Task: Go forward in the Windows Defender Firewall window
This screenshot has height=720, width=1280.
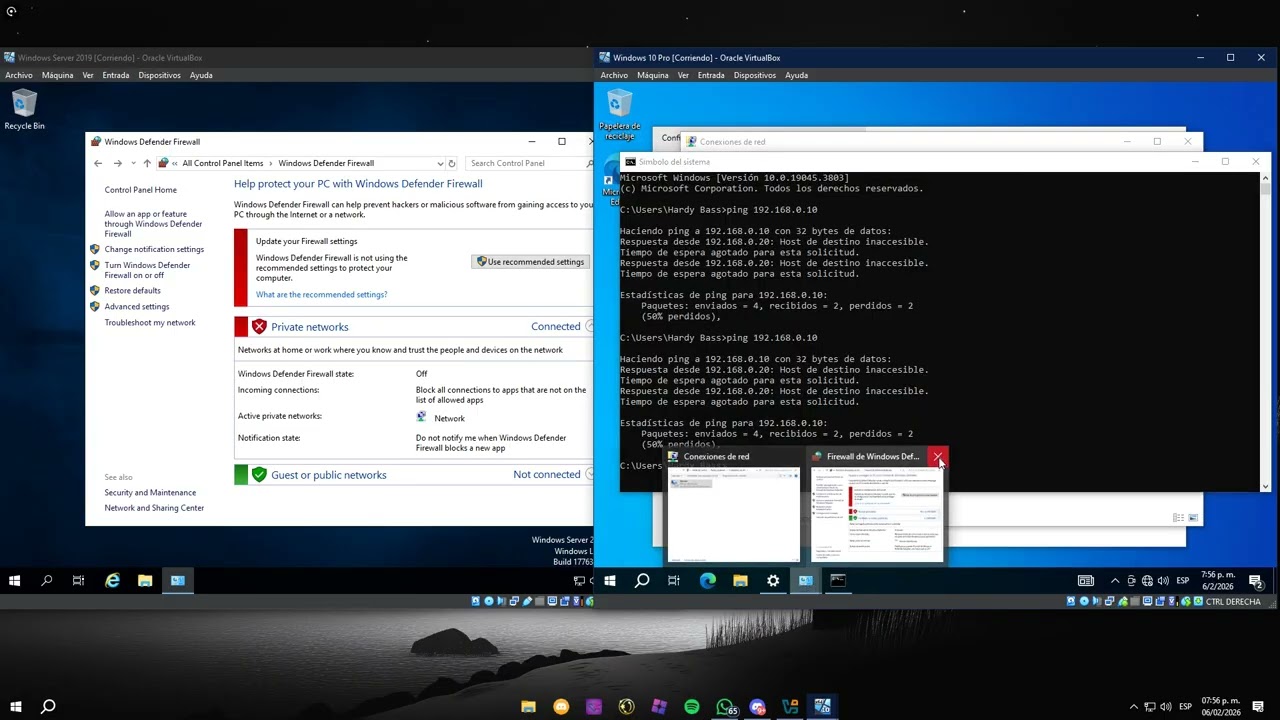Action: (x=117, y=163)
